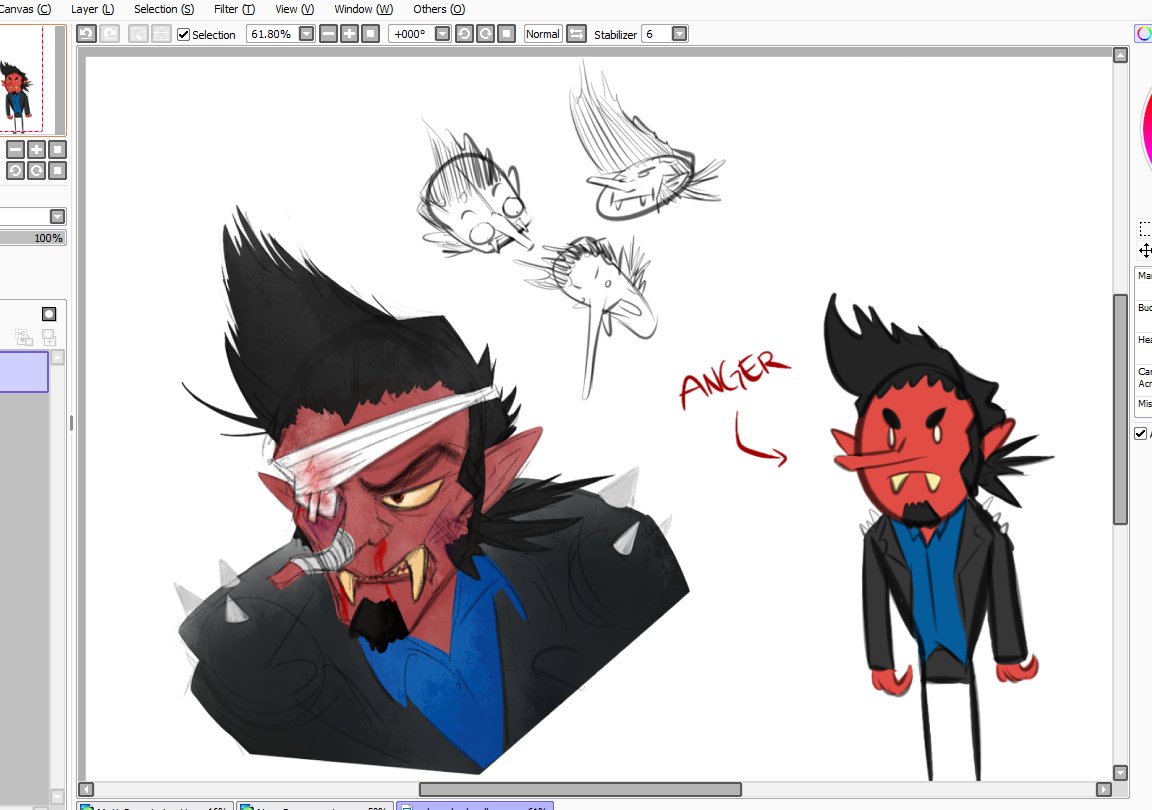
Task: Rotate the view clockwise from the top toolbar
Action: click(x=485, y=34)
